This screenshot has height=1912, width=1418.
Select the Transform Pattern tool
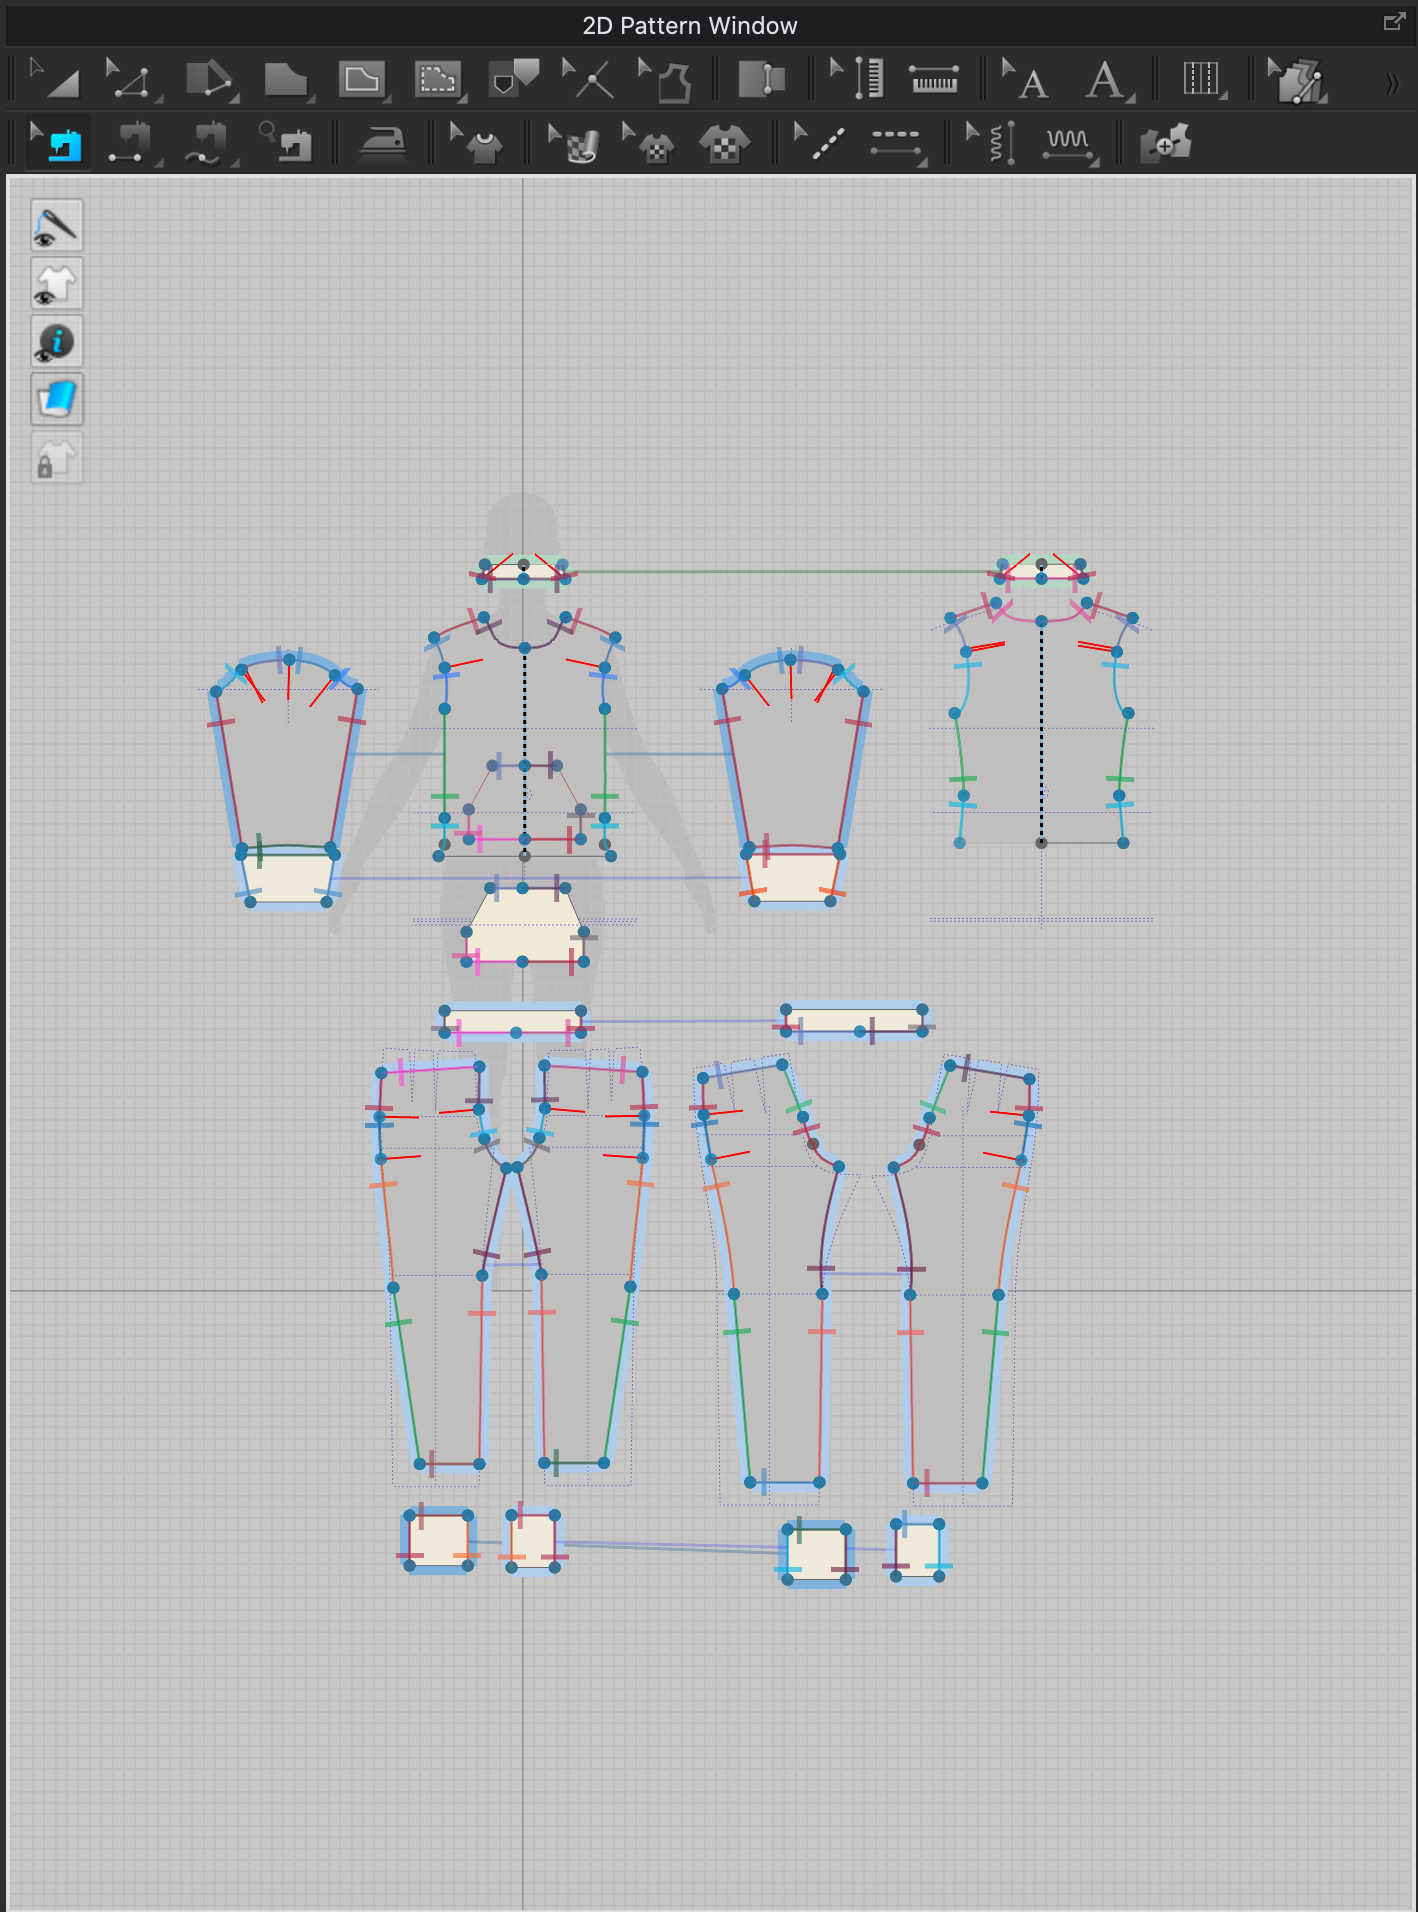[x=54, y=80]
